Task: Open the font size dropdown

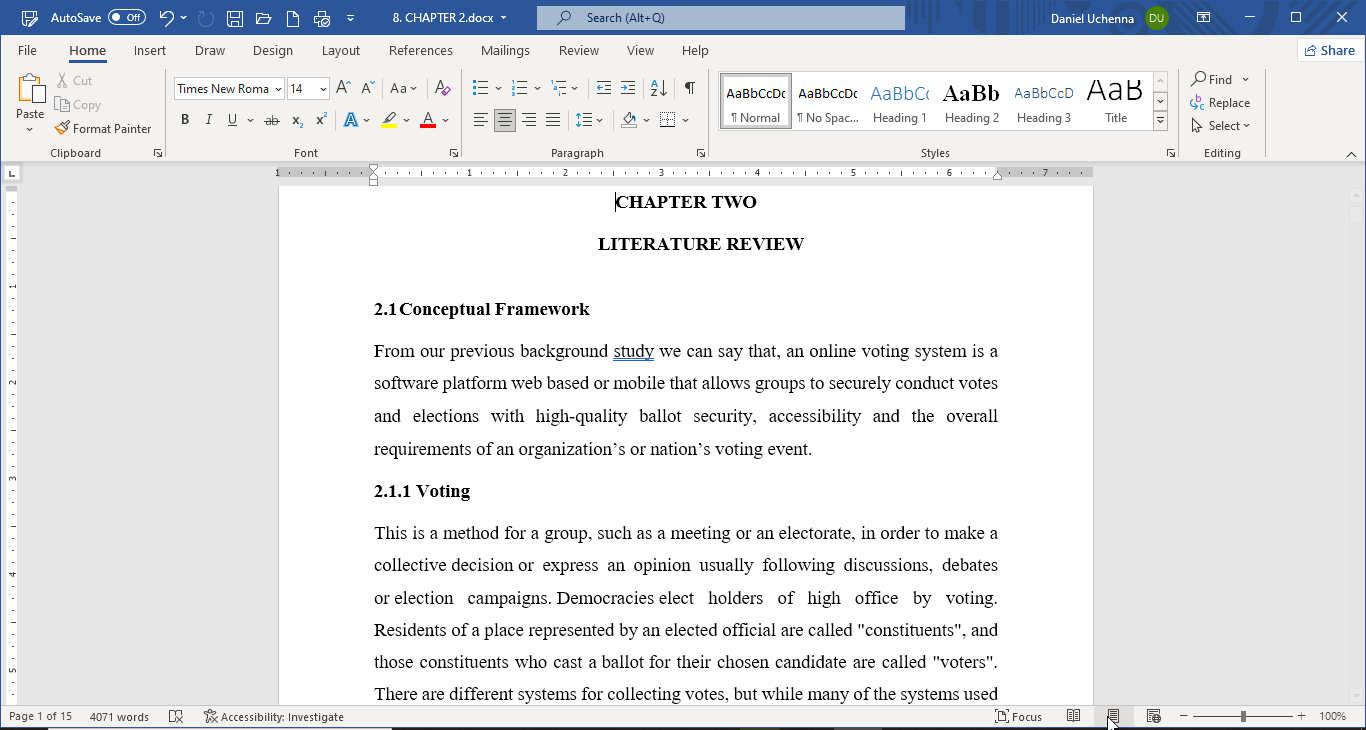Action: point(322,88)
